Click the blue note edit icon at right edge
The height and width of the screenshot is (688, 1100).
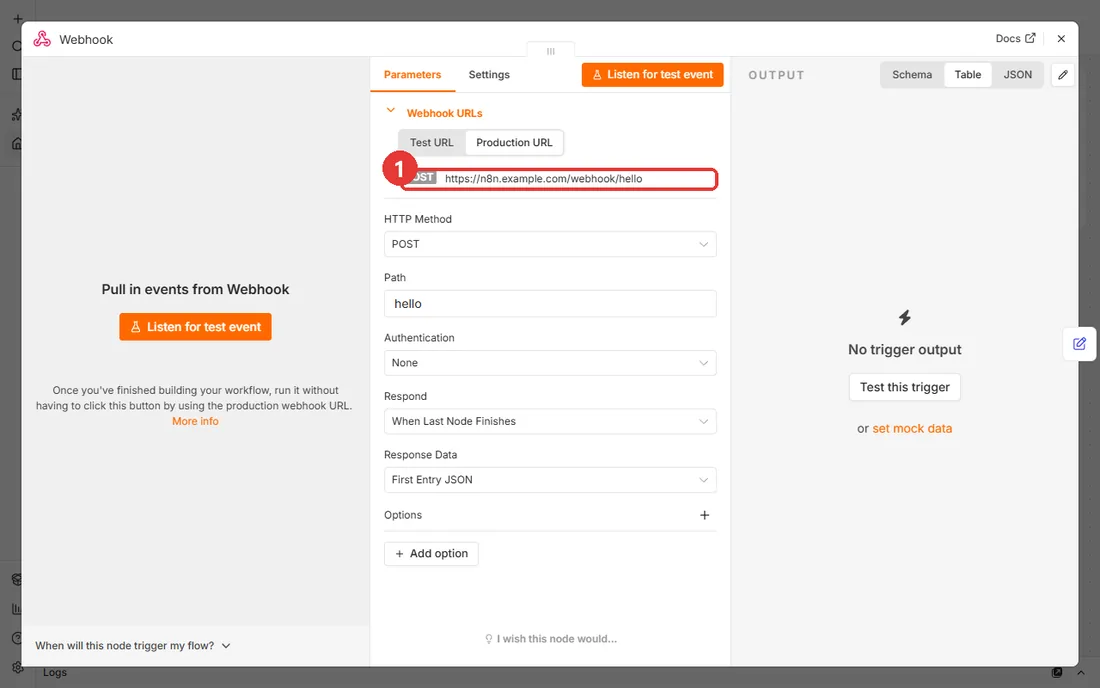pyautogui.click(x=1079, y=344)
